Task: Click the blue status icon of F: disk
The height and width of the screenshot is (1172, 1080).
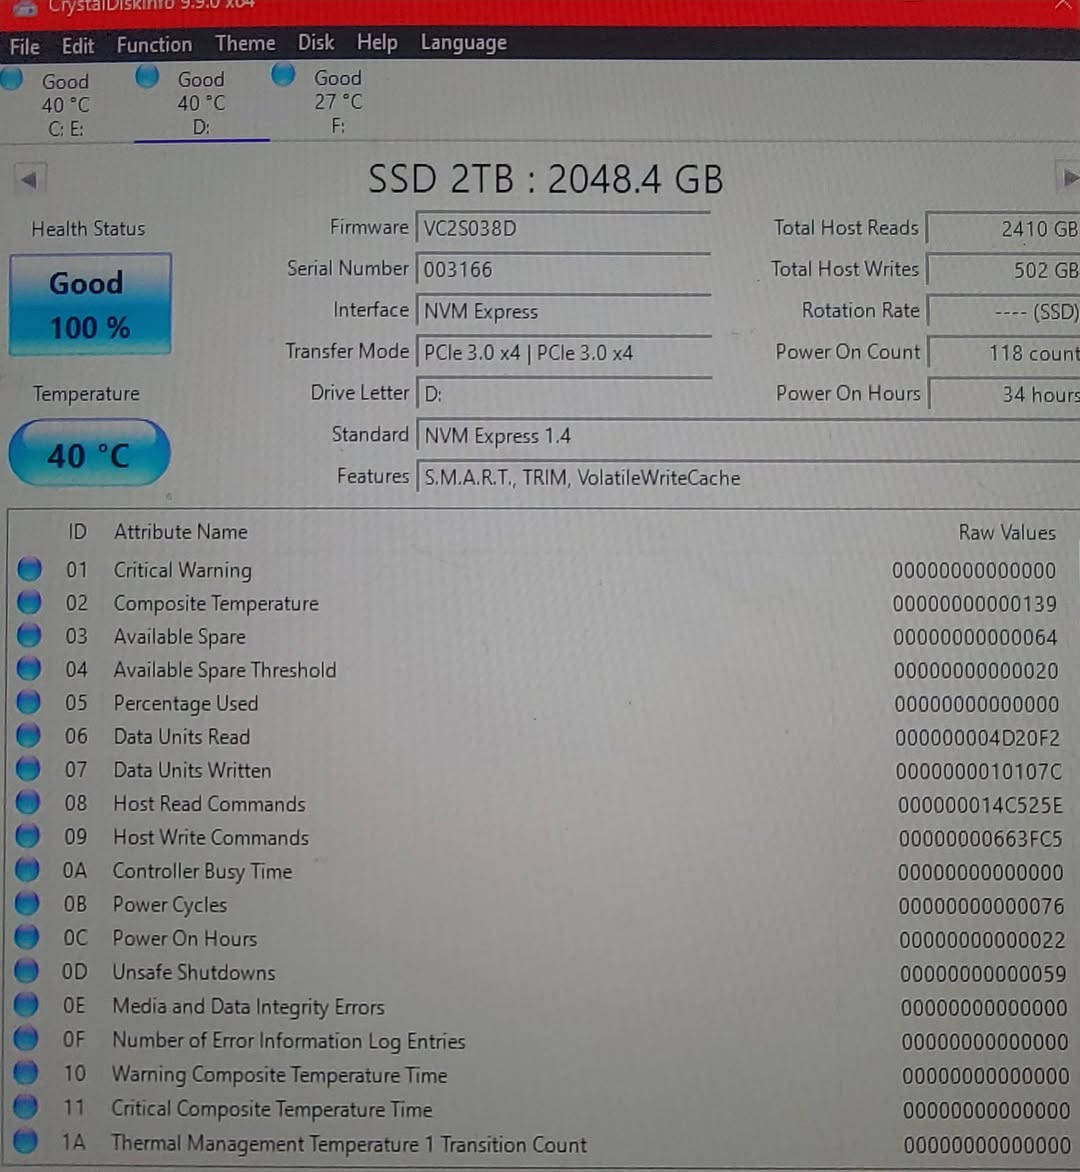Action: (x=283, y=75)
